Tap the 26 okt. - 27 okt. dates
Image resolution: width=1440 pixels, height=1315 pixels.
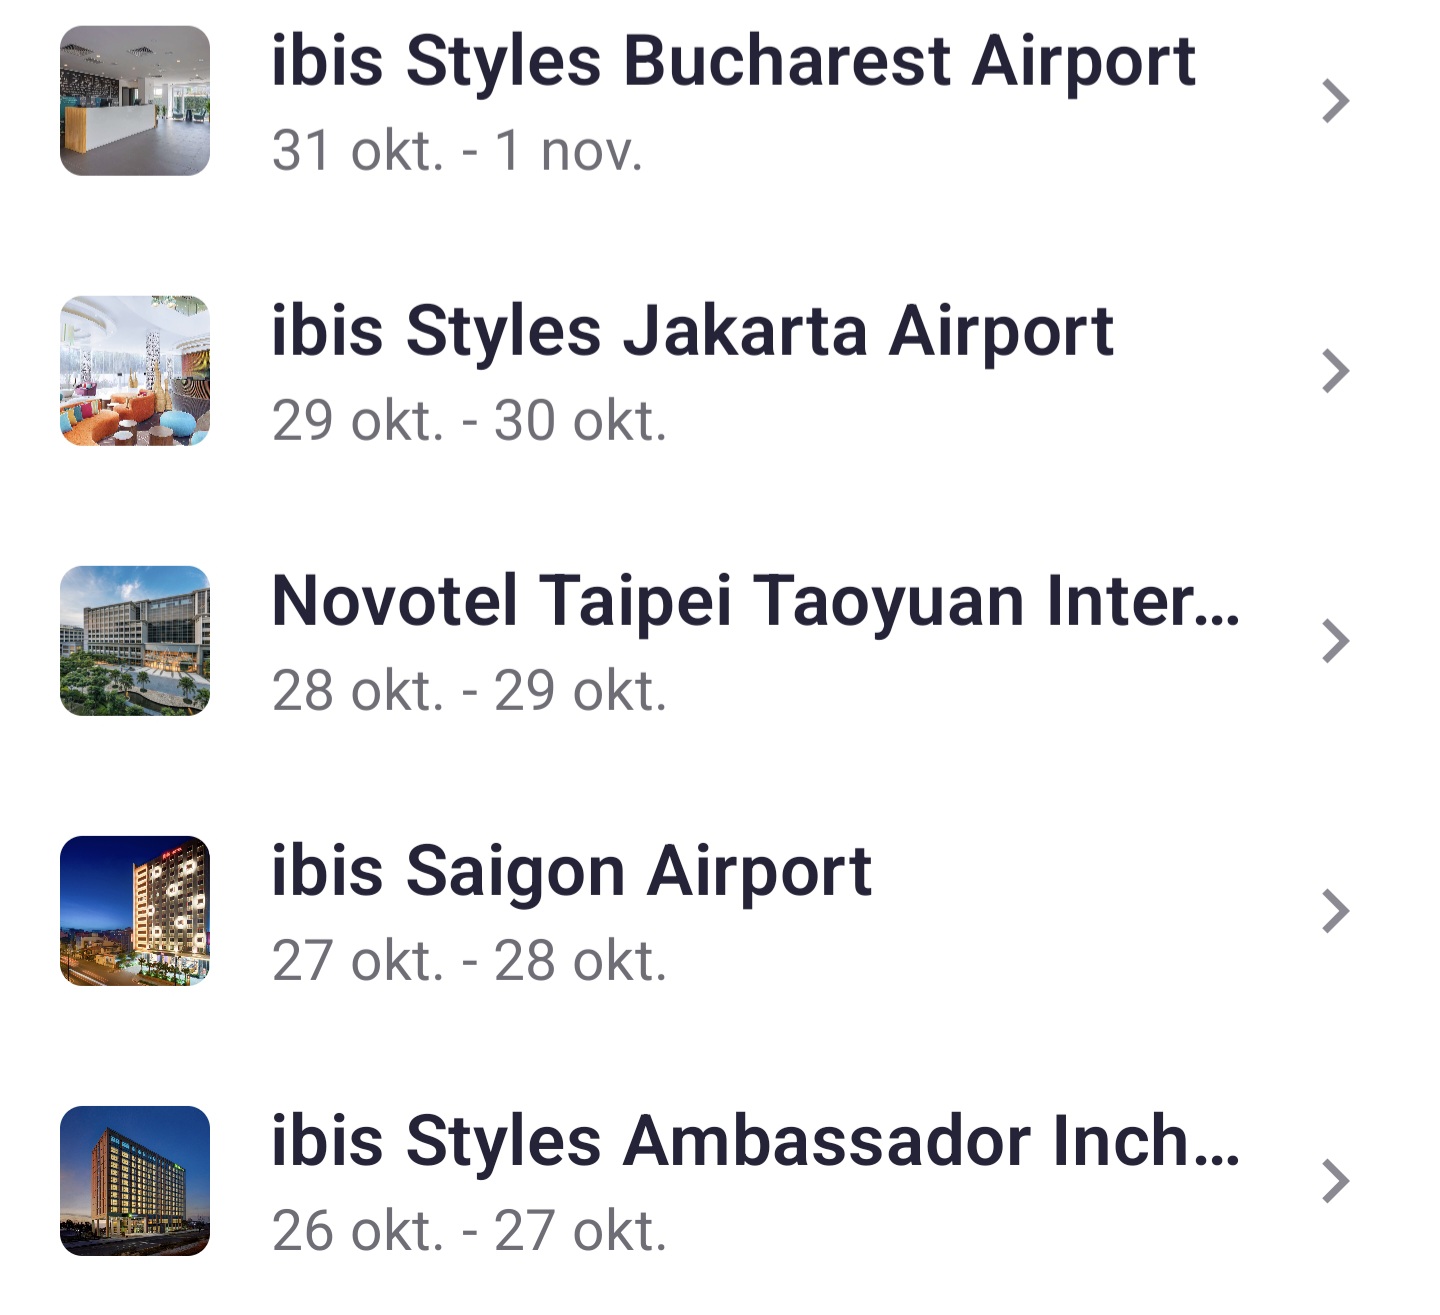[x=469, y=1232]
